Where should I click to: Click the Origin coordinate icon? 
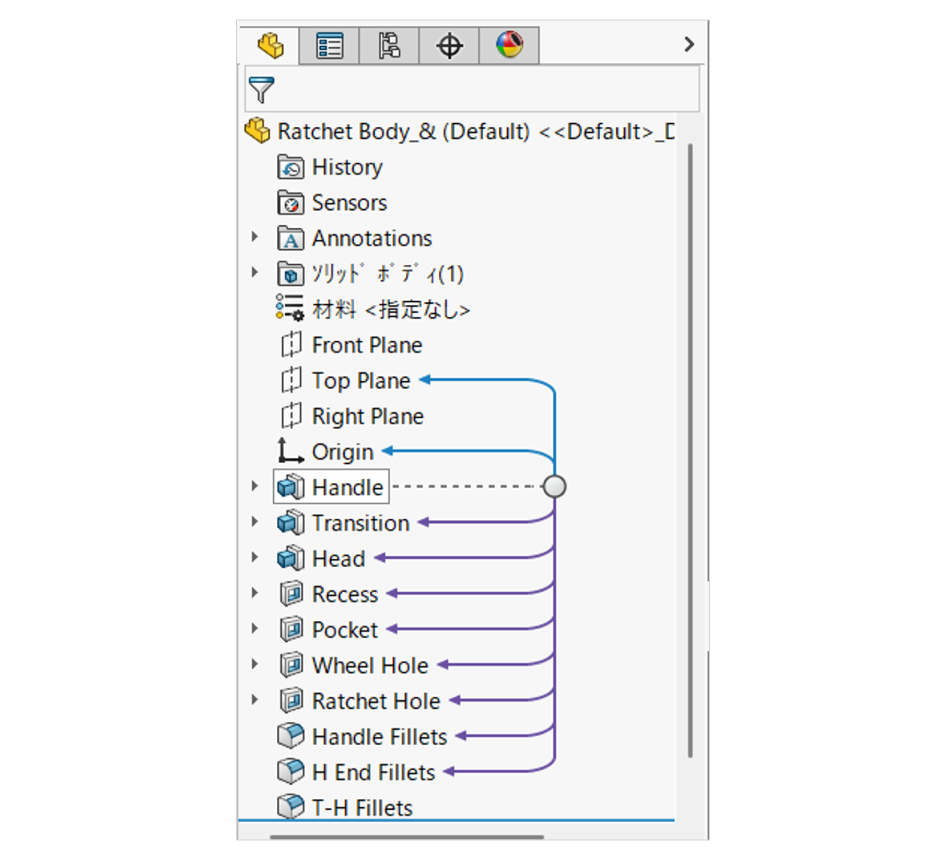coord(290,452)
